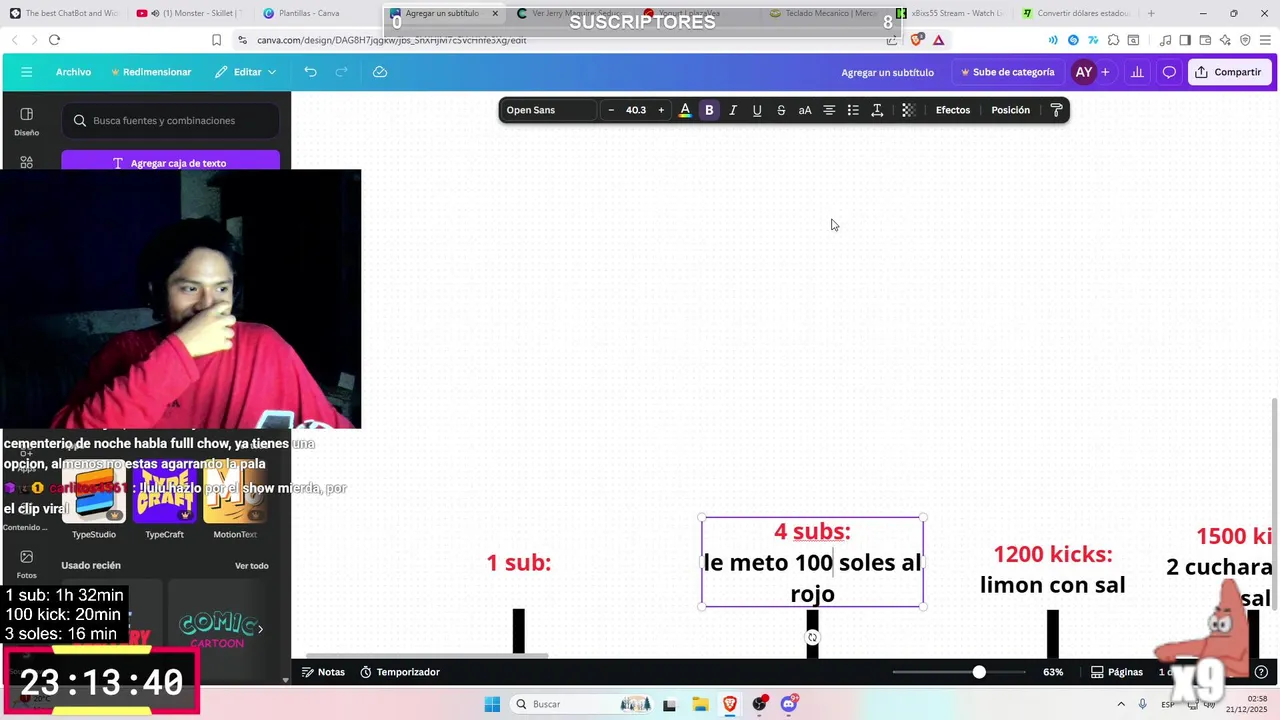Click the 1200 kicks: heading on canvas
This screenshot has height=720, width=1280.
[x=1053, y=554]
